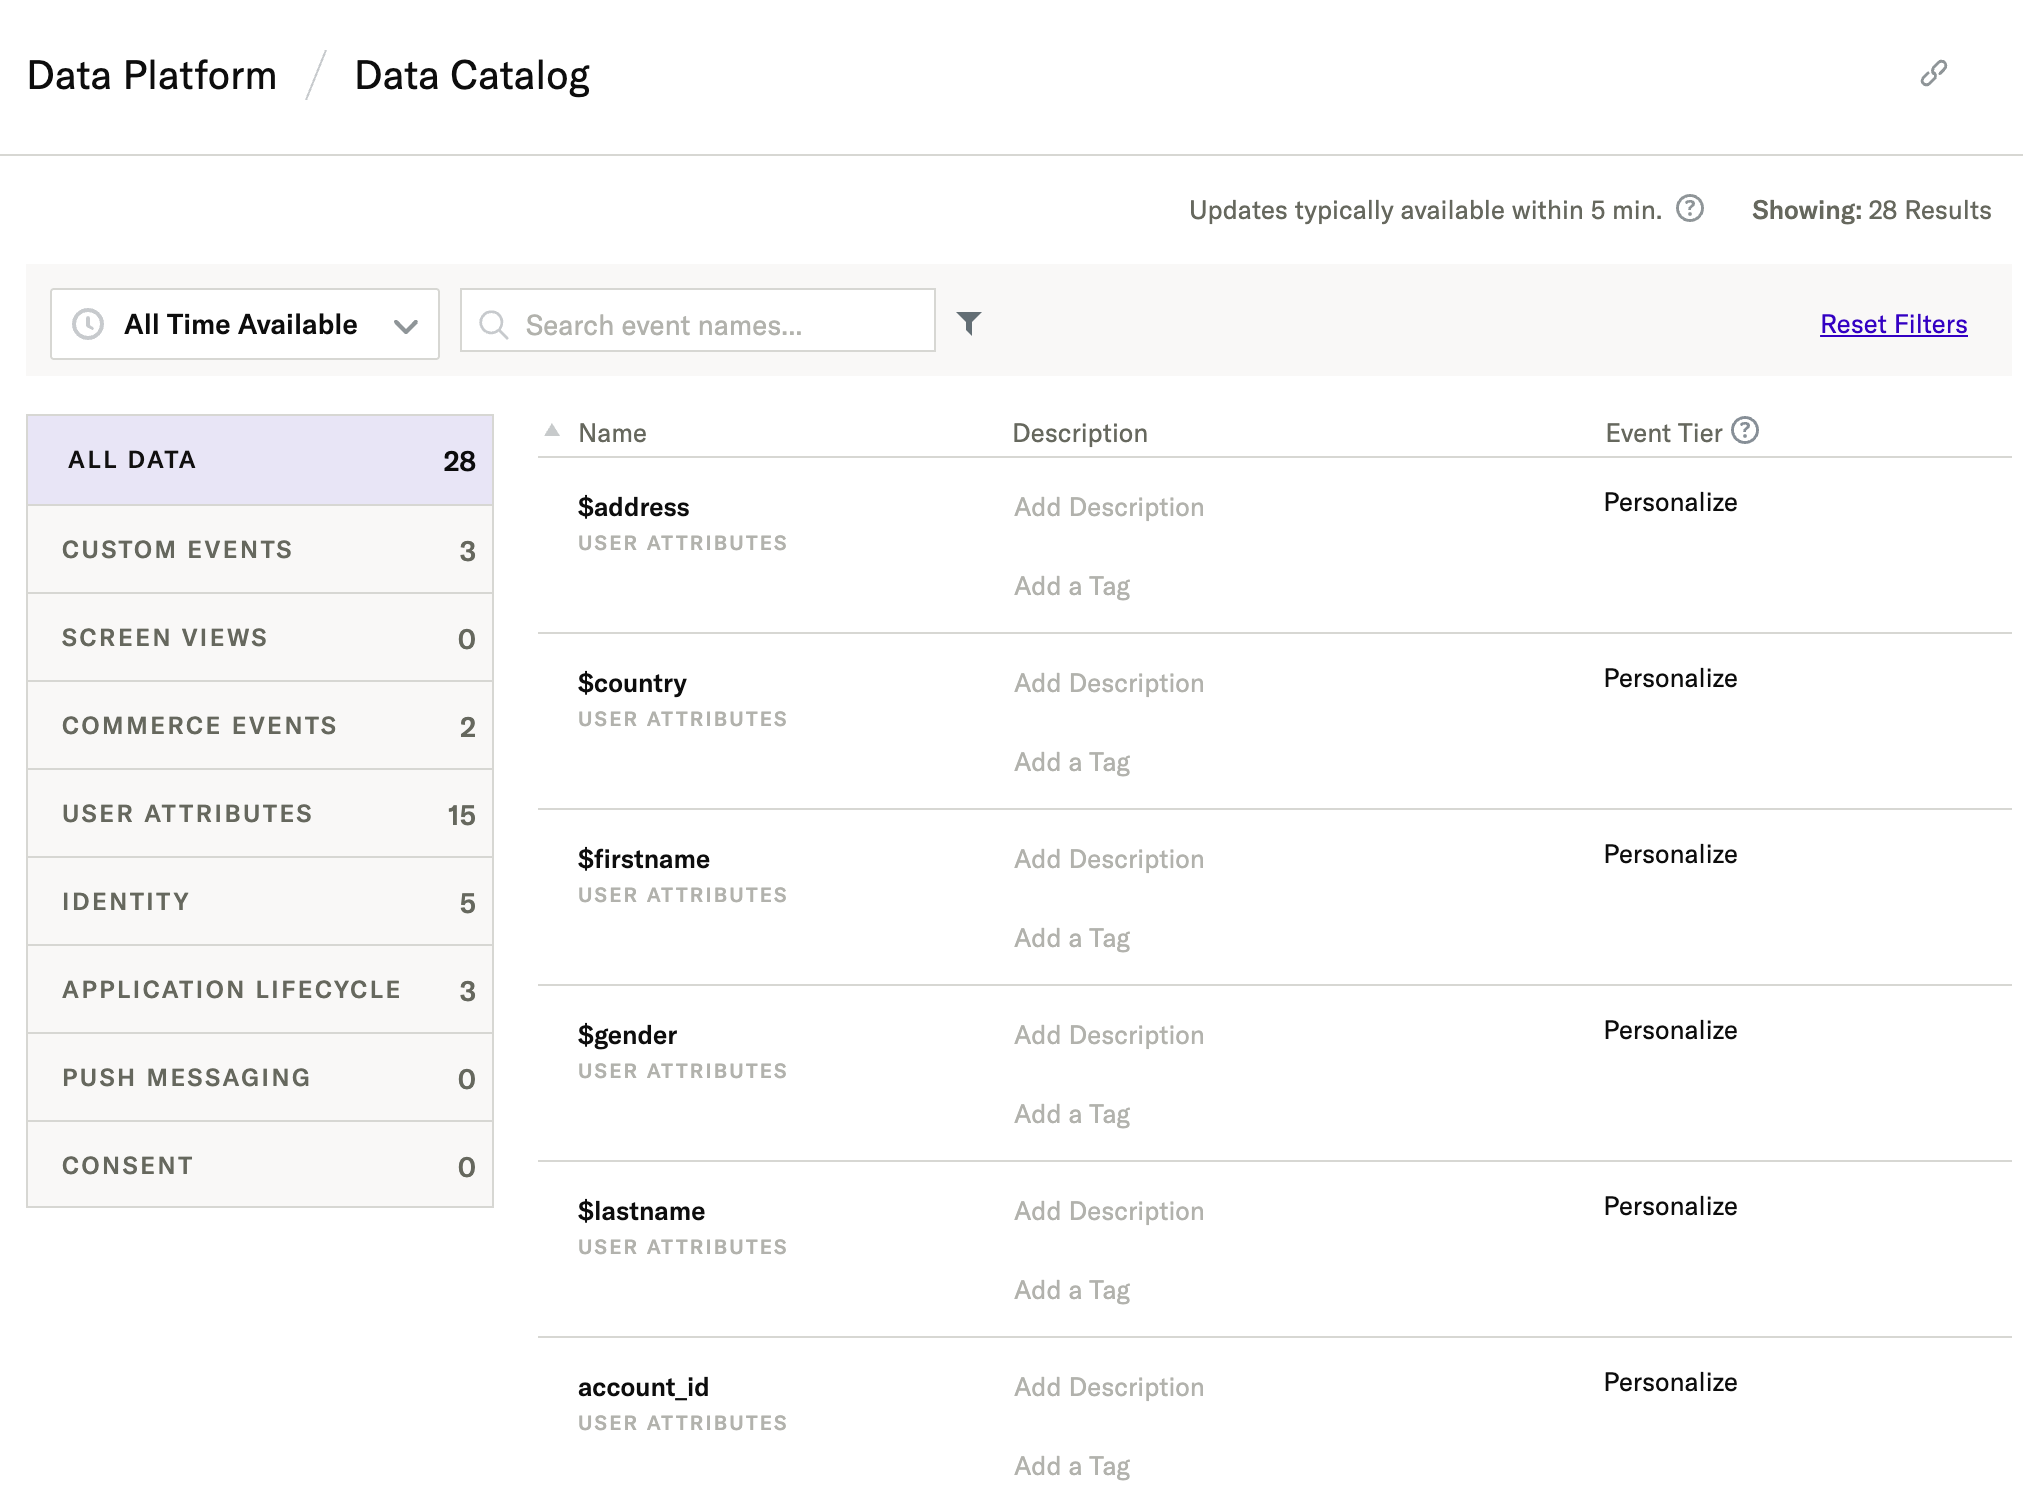Add description for $country
Image resolution: width=2023 pixels, height=1490 pixels.
(1109, 683)
